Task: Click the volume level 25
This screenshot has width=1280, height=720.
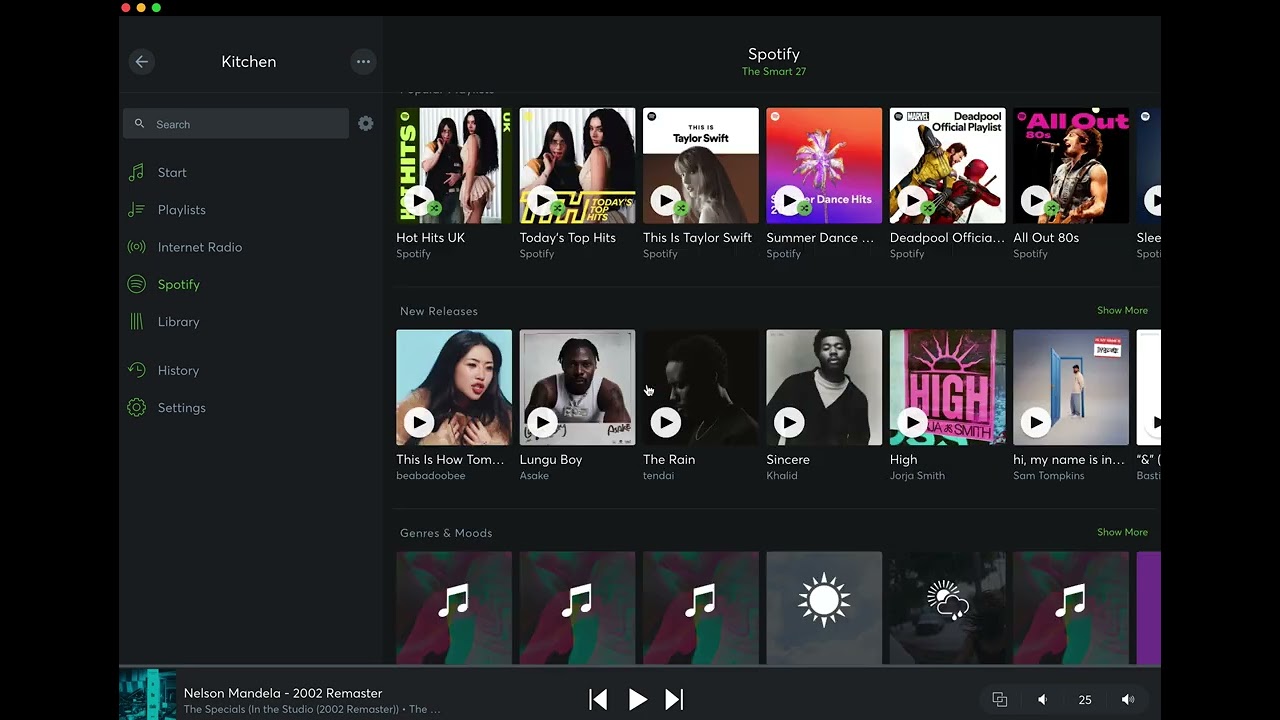Action: click(x=1085, y=700)
